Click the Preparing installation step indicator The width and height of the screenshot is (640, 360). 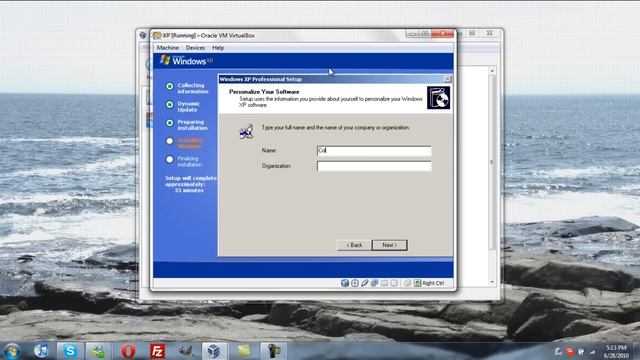click(169, 123)
